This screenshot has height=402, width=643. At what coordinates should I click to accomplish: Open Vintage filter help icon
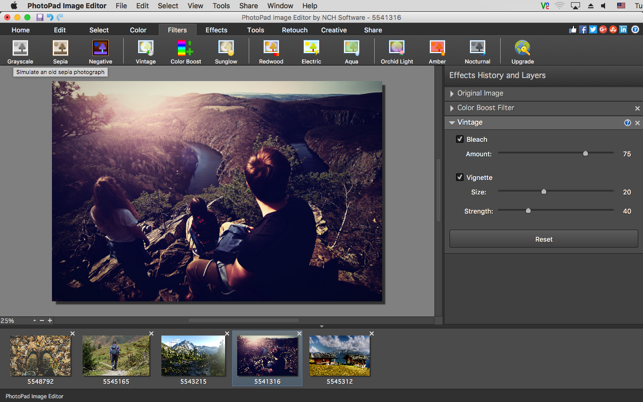point(627,123)
